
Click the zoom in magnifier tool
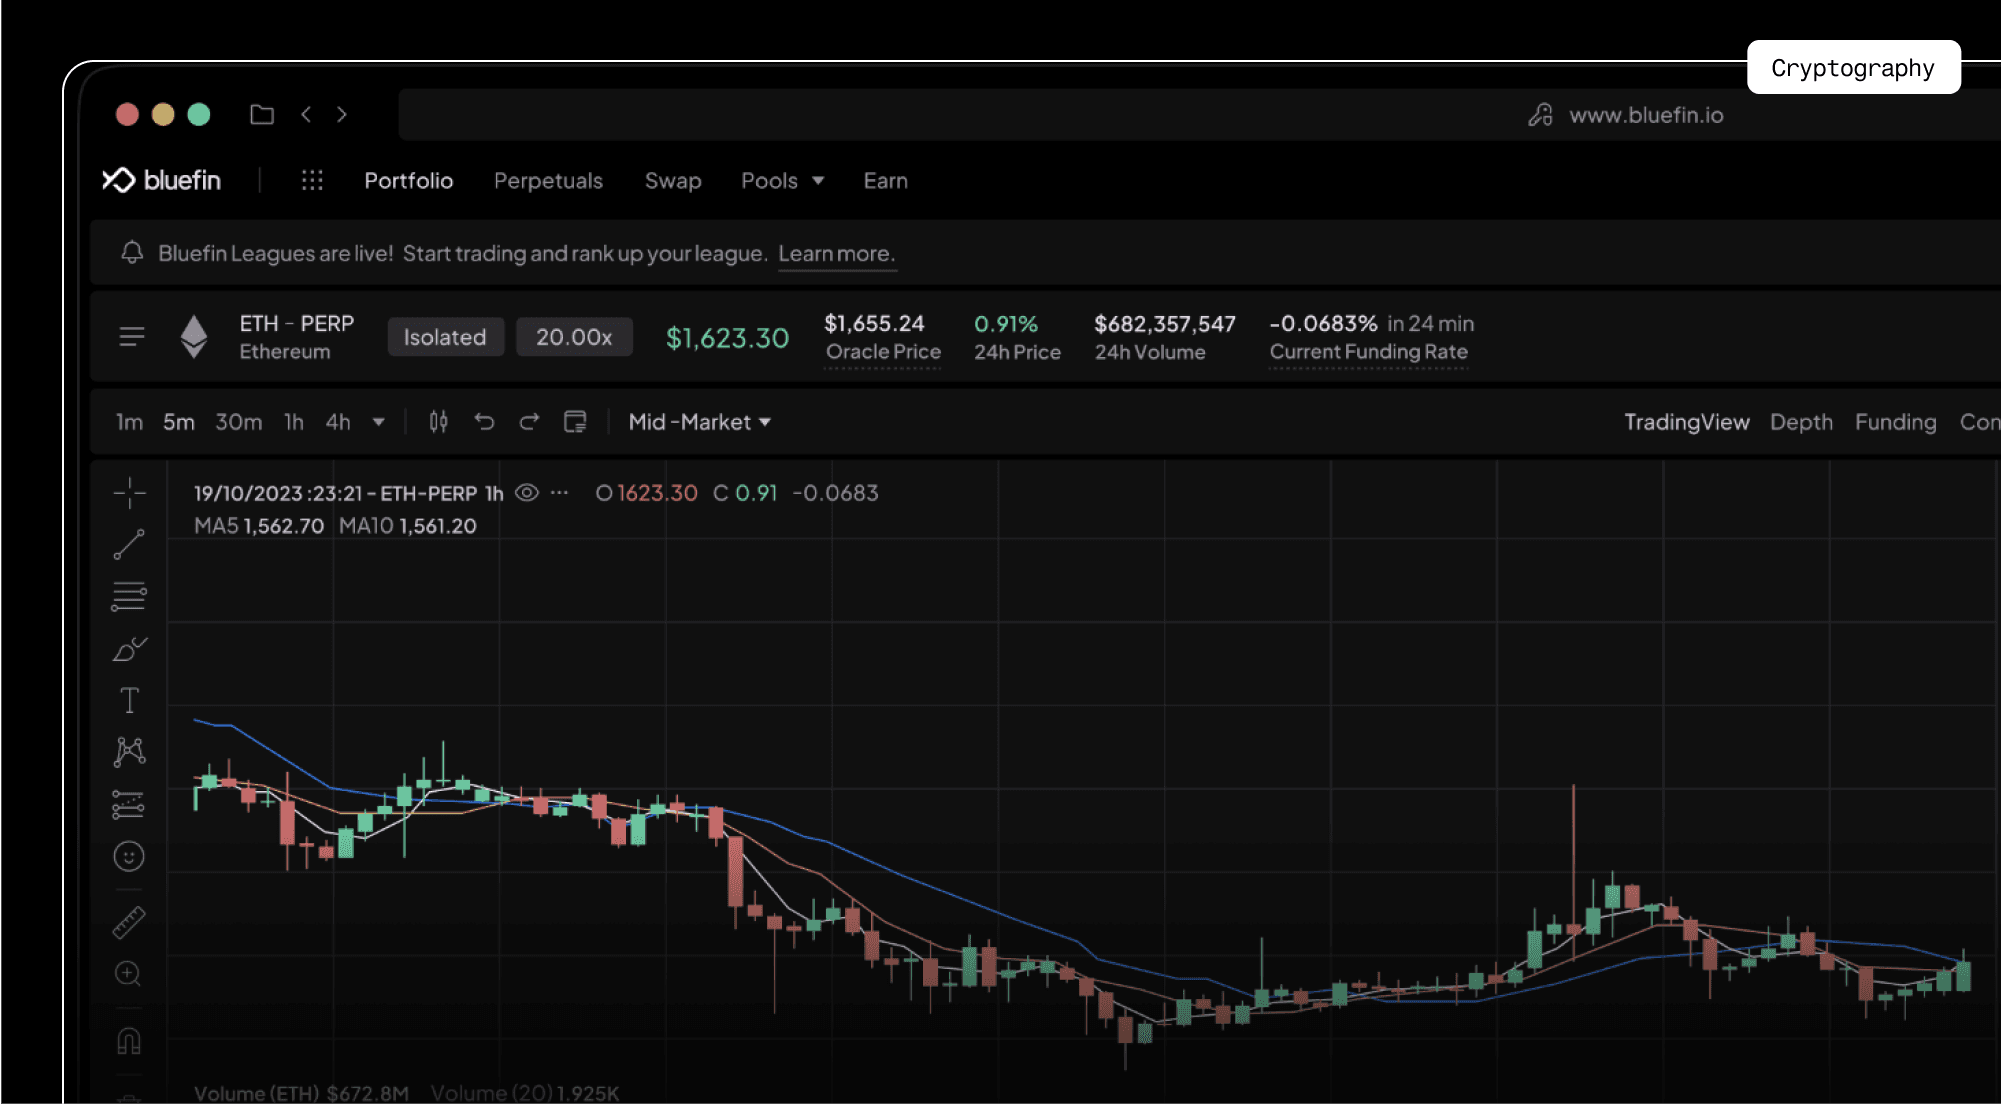click(128, 973)
